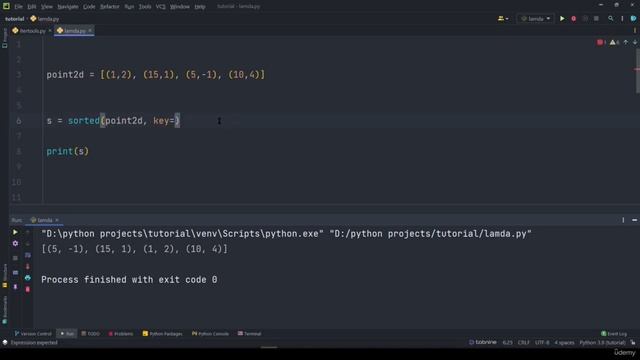The width and height of the screenshot is (640, 360).
Task: Open IDE settings vertical dots in toolbar
Action: coord(622,18)
